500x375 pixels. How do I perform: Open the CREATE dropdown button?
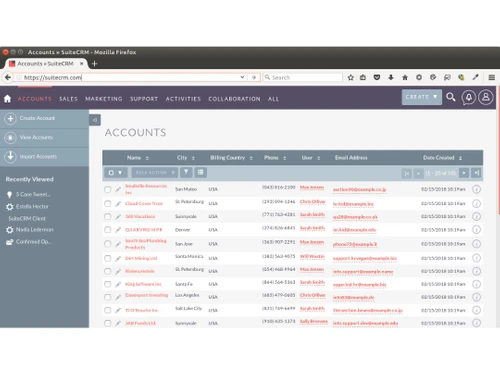point(422,97)
